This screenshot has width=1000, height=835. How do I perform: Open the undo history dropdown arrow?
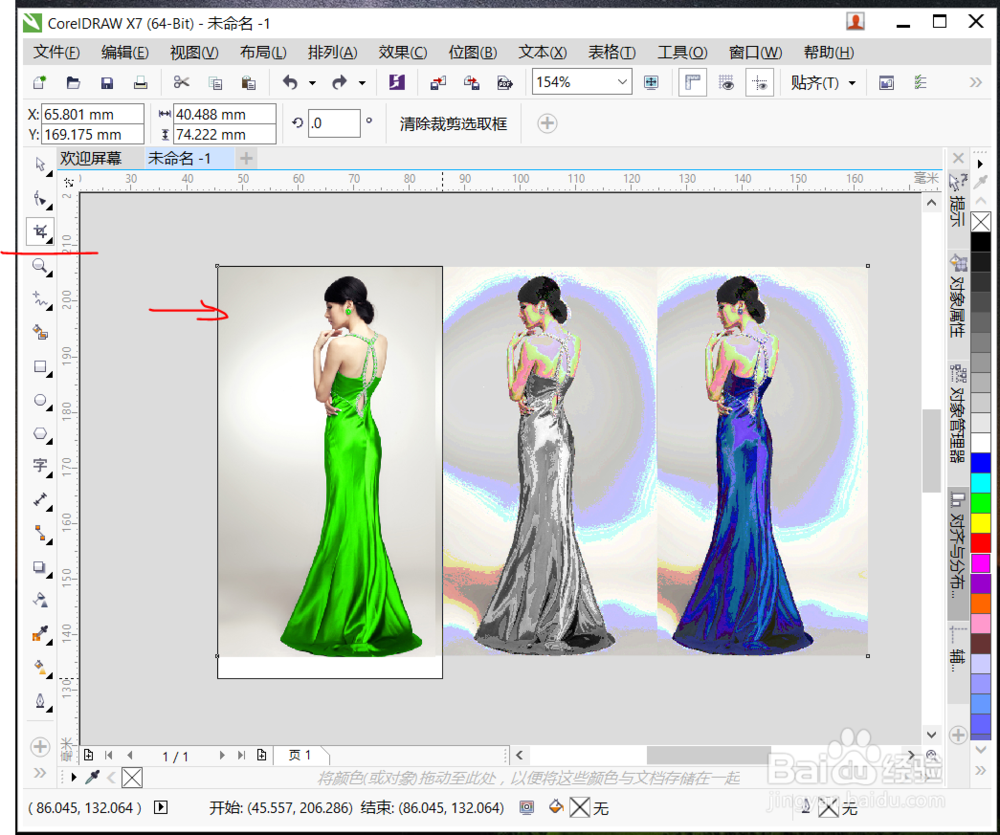point(312,83)
